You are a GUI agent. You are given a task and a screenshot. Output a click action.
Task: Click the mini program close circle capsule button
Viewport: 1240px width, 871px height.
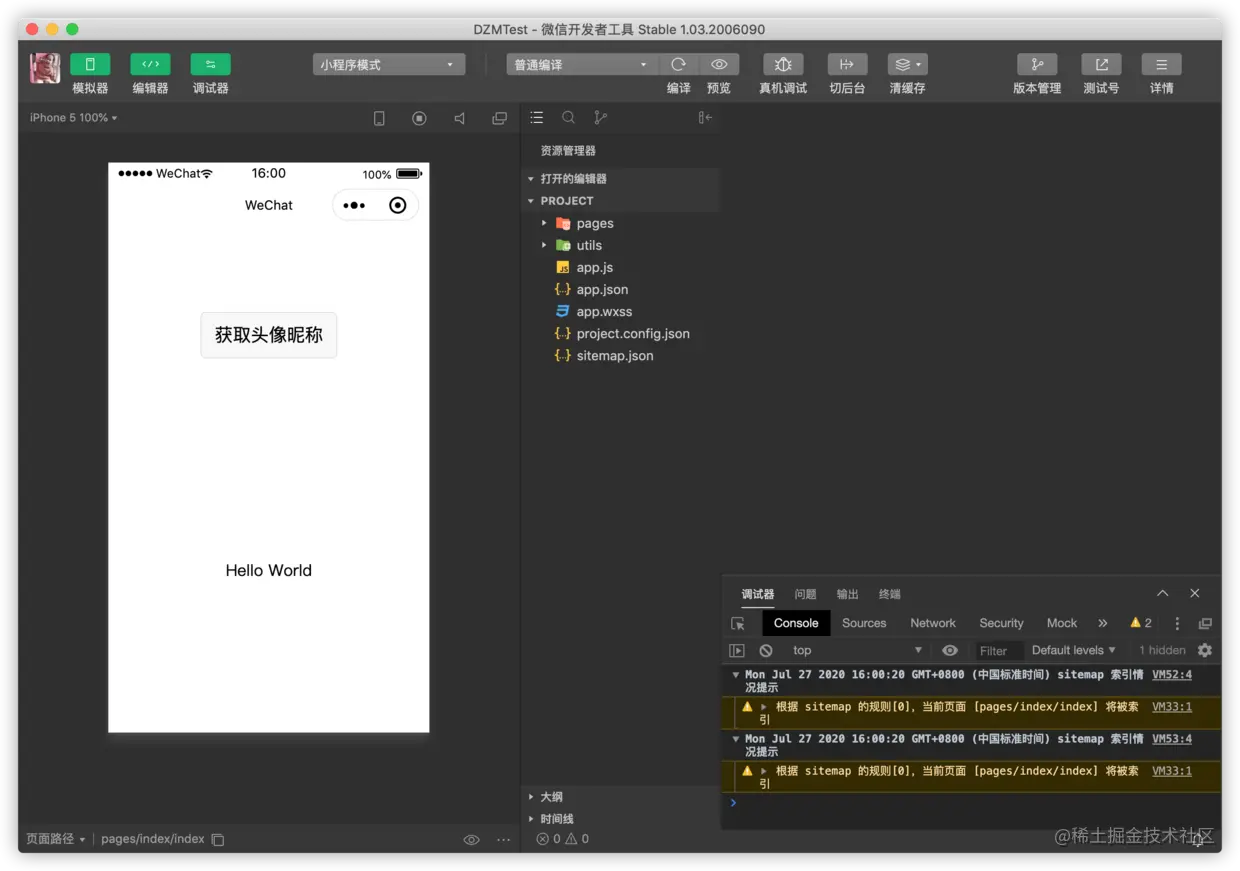tap(398, 206)
